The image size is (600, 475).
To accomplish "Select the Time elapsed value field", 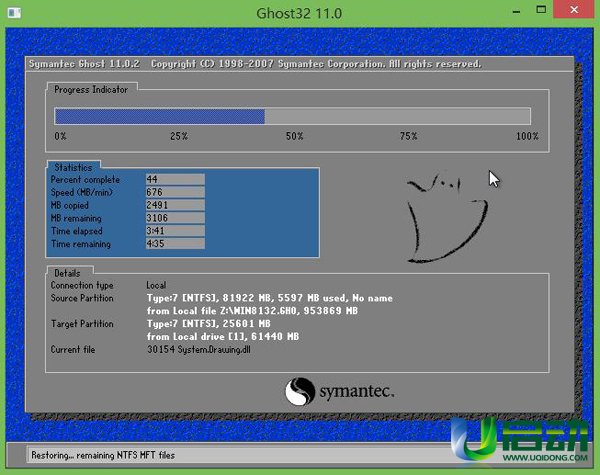I will (174, 231).
